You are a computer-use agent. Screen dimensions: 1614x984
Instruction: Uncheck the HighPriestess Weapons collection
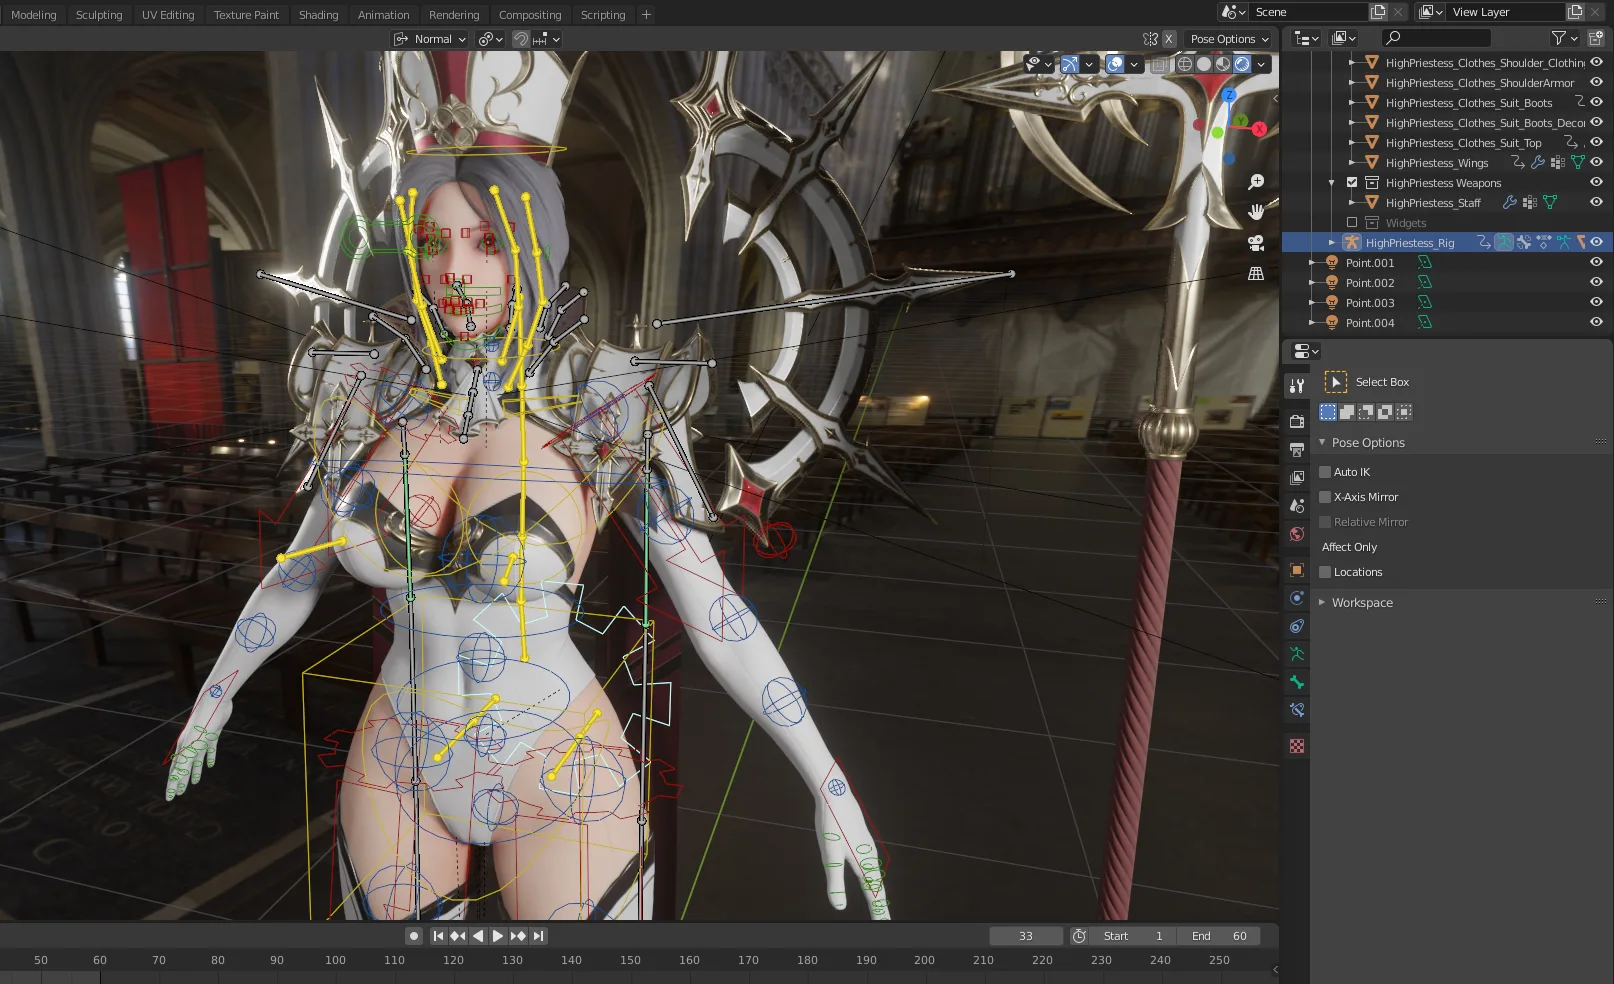(x=1352, y=183)
